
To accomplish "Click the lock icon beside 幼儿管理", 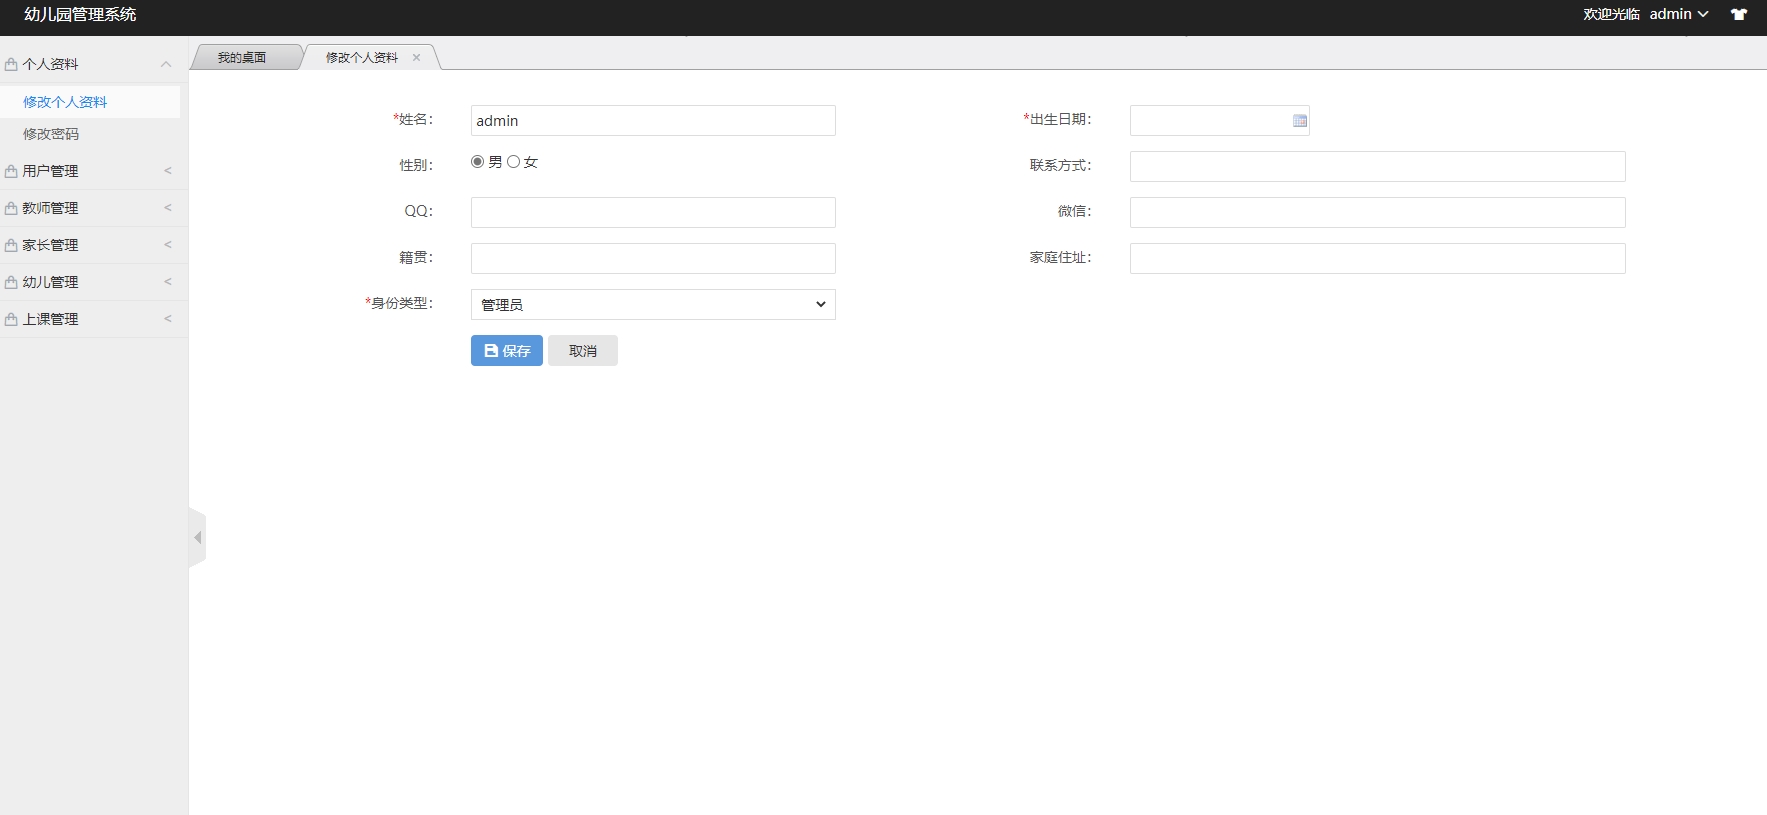I will click(11, 283).
